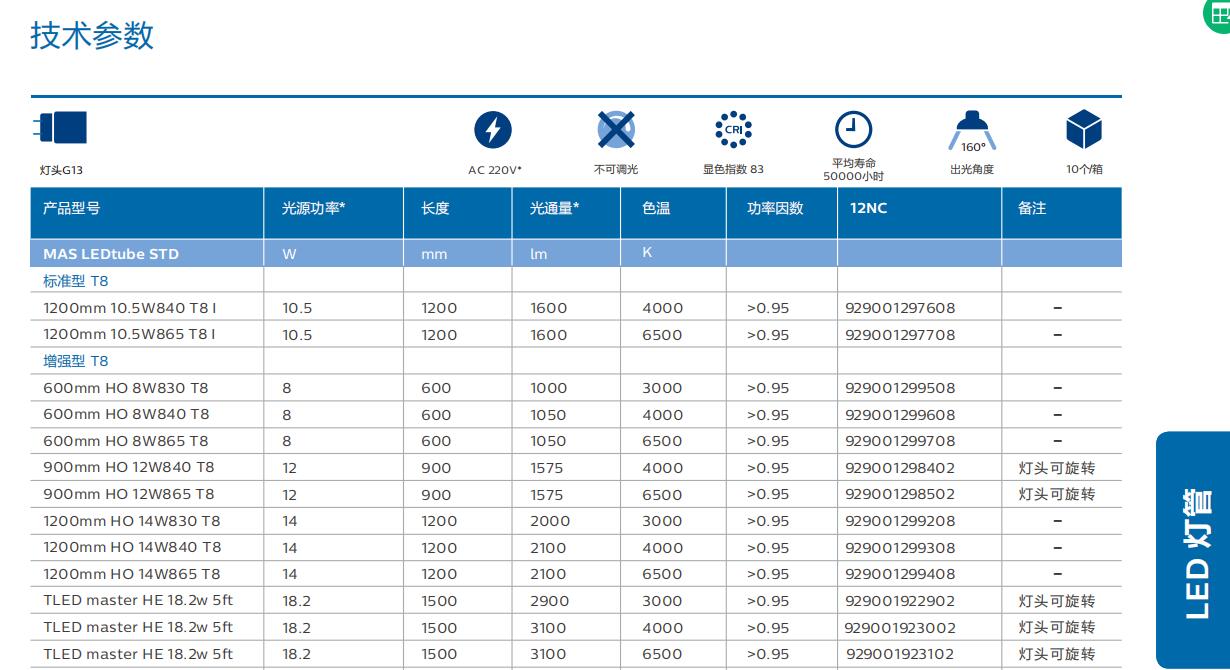The width and height of the screenshot is (1230, 670).
Task: Click the 12NC column header
Action: tap(868, 208)
